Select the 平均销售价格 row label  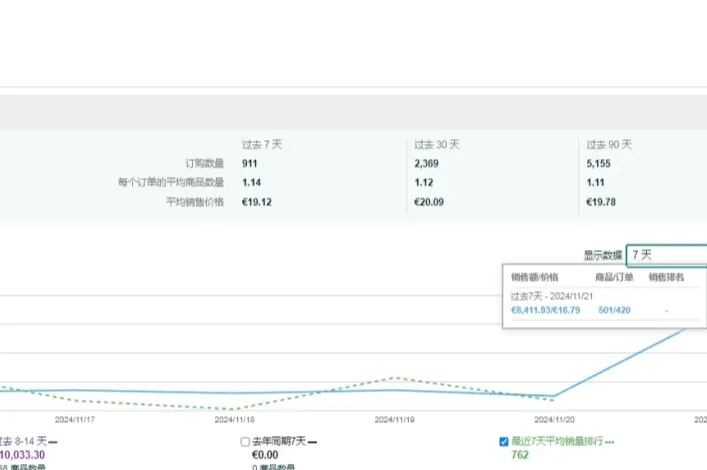click(x=195, y=202)
